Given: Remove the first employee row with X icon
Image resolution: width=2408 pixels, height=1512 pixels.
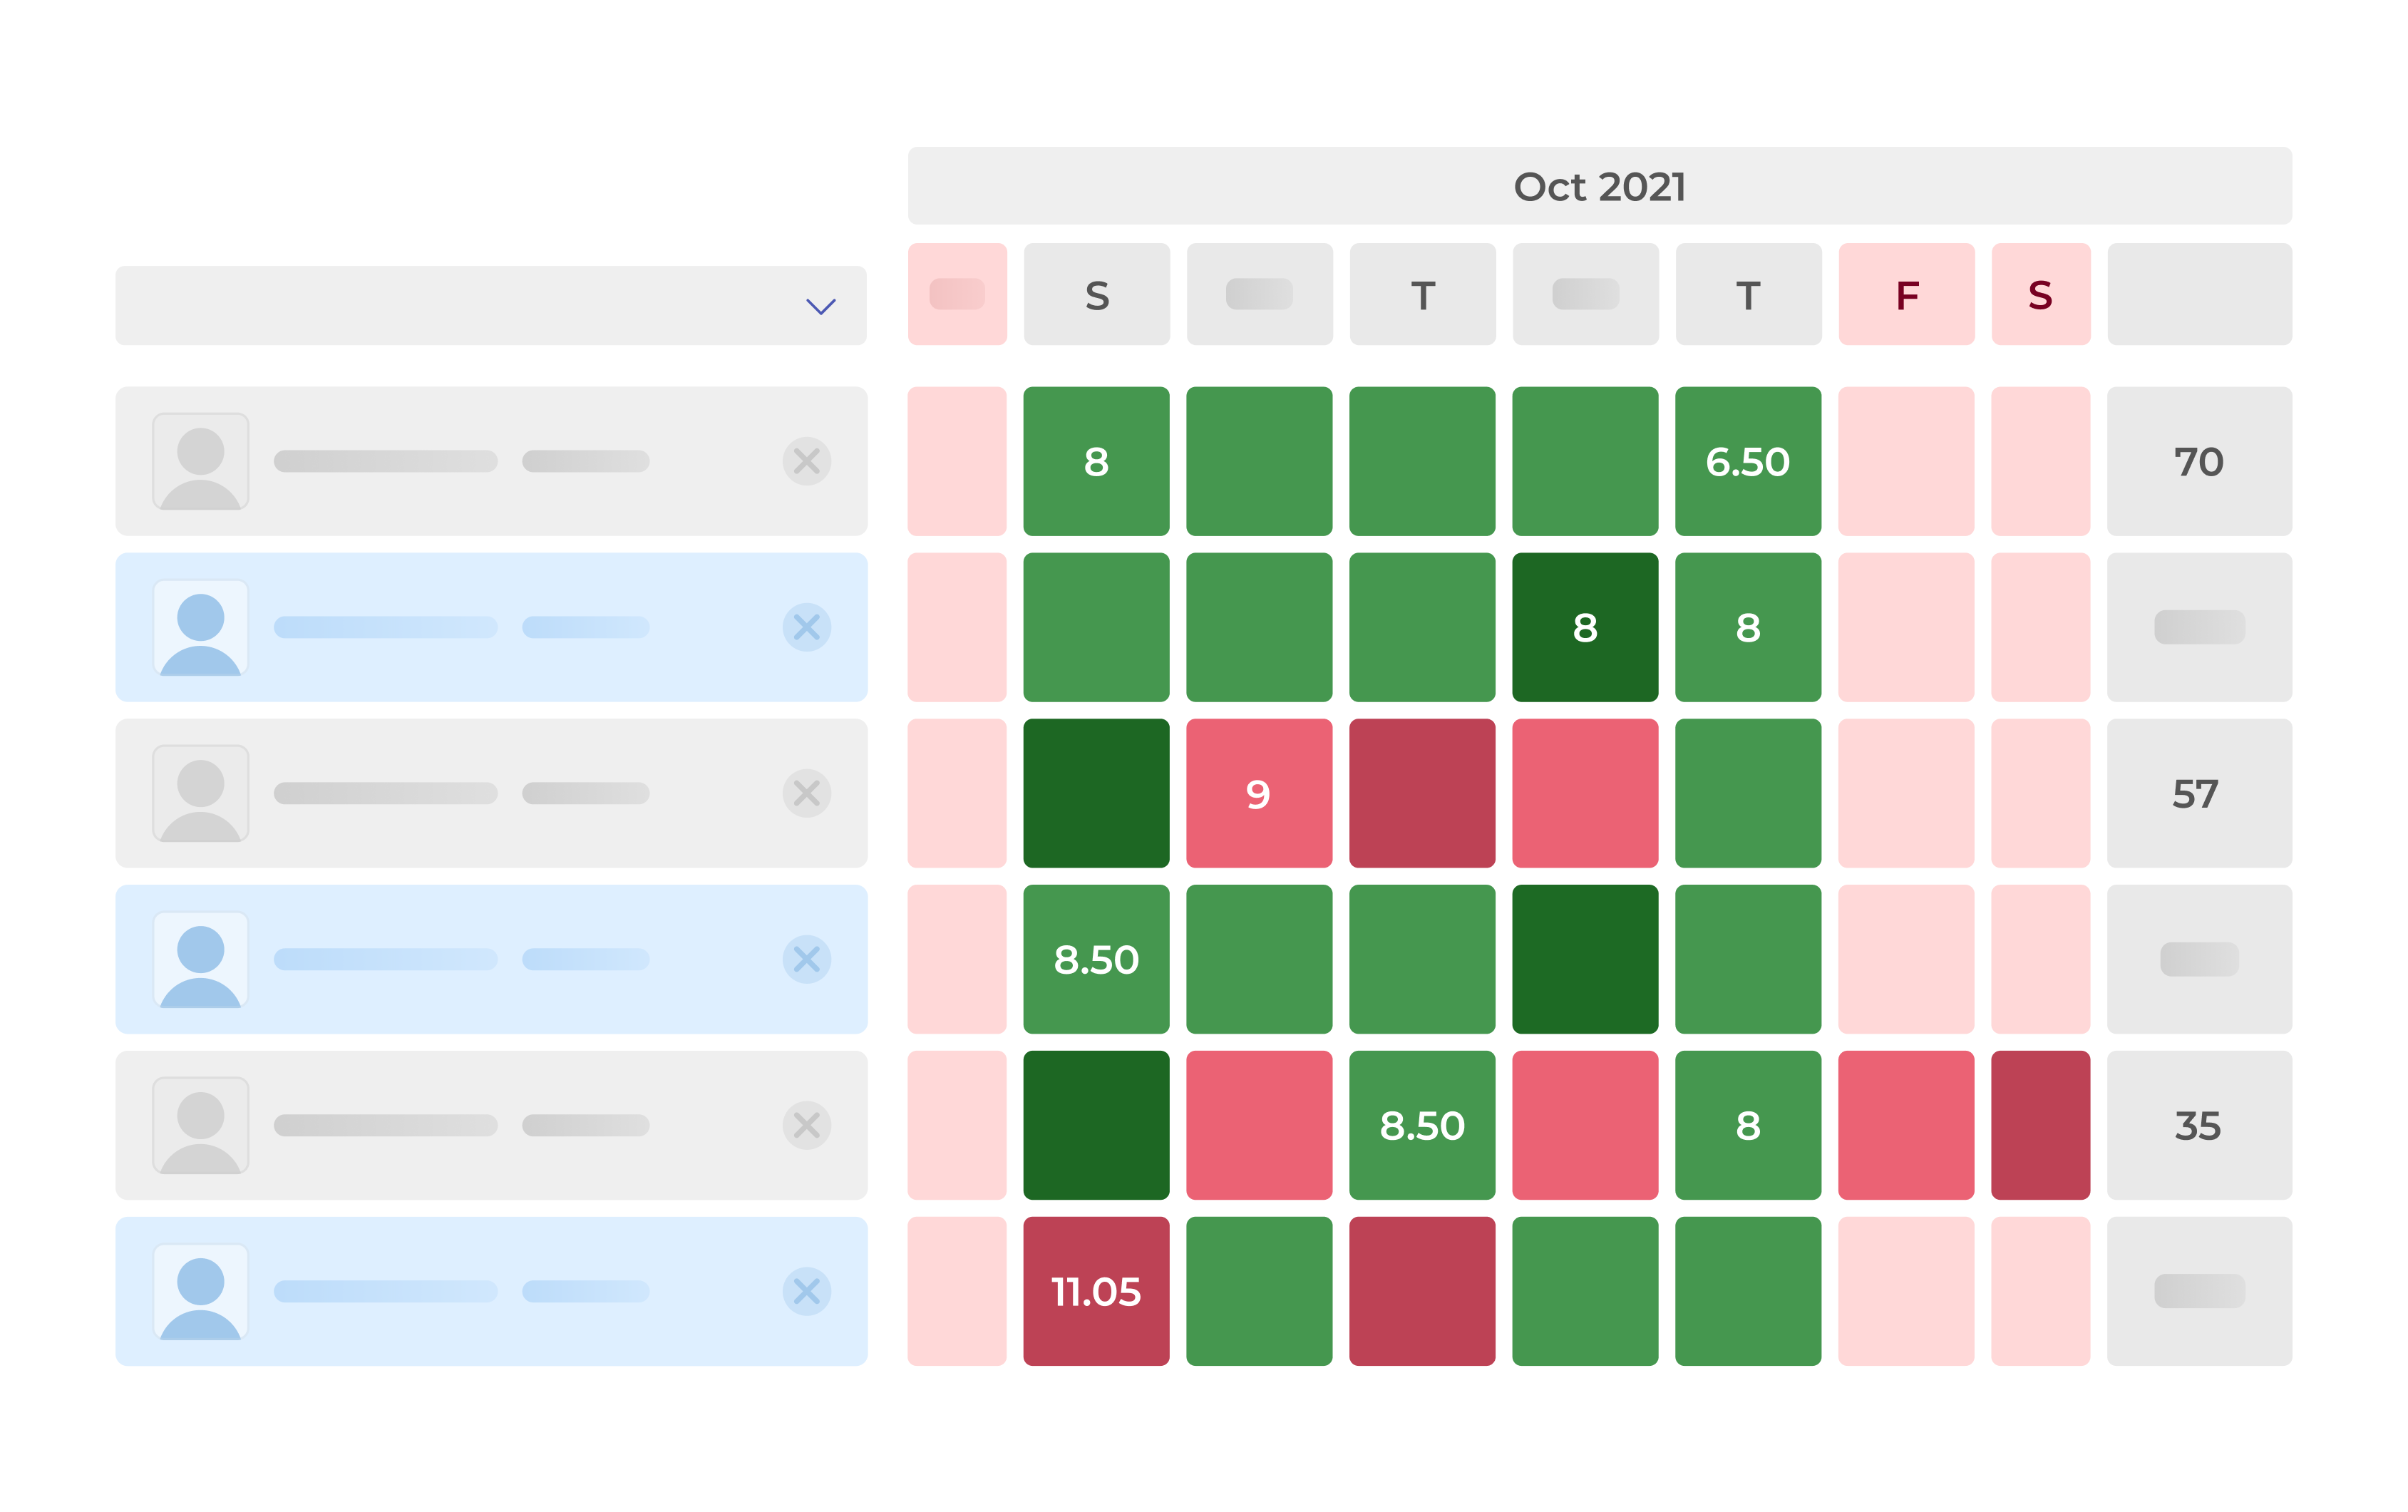Looking at the screenshot, I should 806,461.
